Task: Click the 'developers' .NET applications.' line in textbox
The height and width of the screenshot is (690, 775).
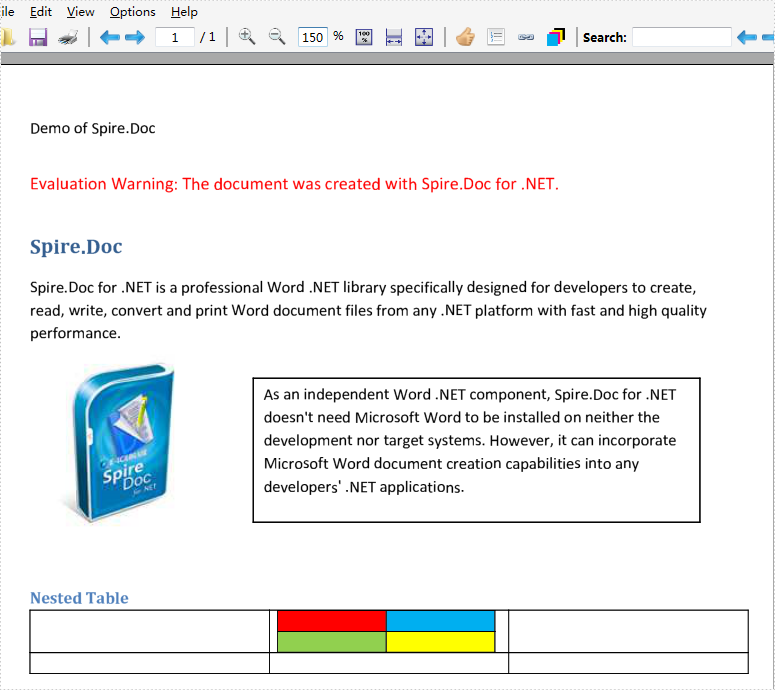Action: coord(364,487)
